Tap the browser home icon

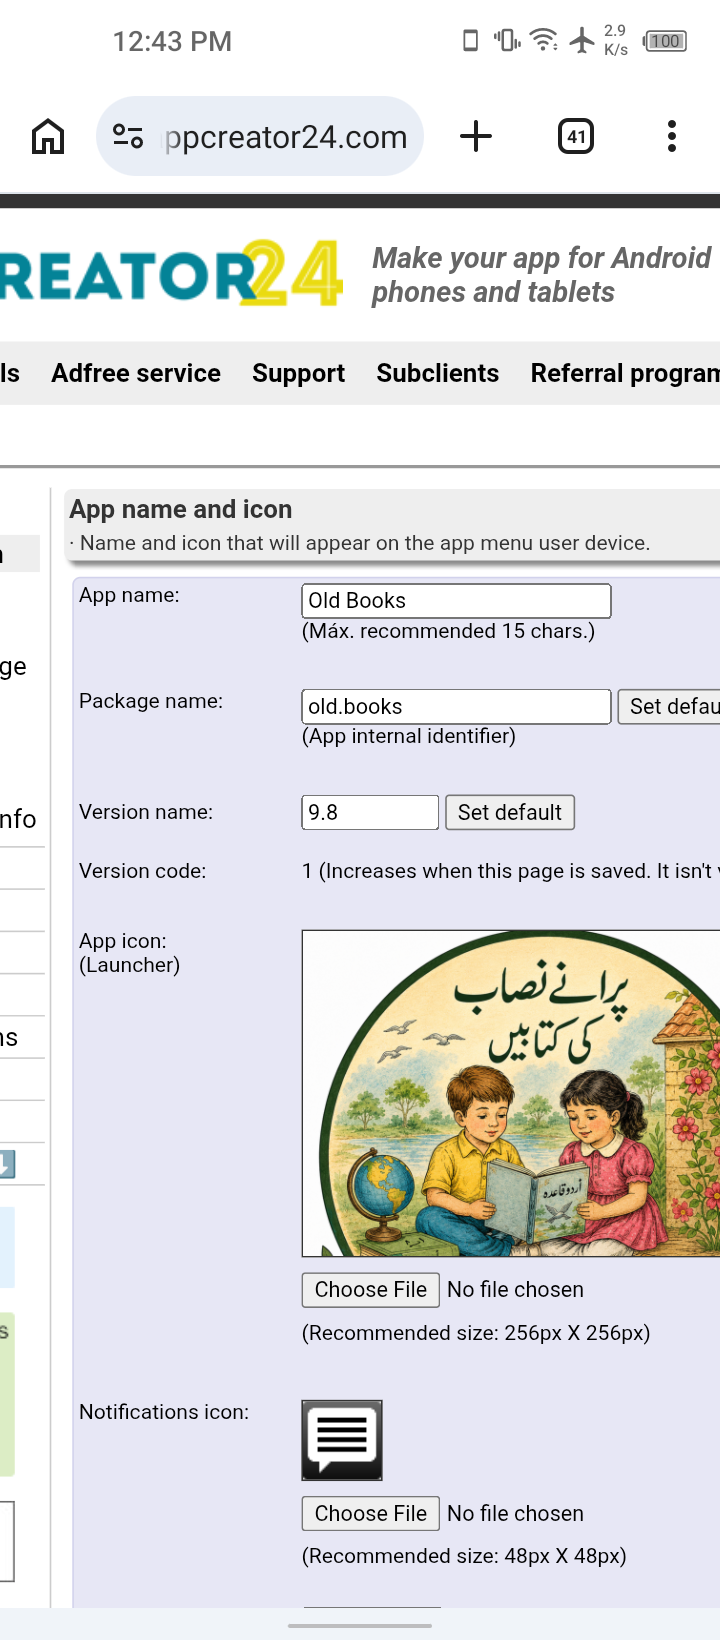coord(48,136)
